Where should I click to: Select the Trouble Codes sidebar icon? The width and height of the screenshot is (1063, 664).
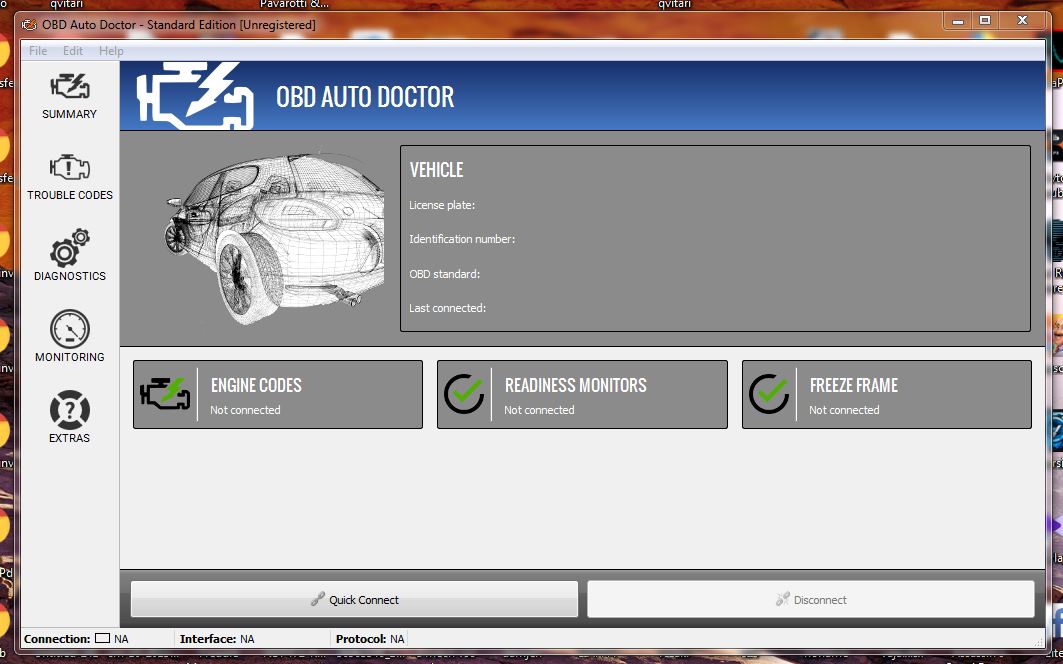[69, 168]
